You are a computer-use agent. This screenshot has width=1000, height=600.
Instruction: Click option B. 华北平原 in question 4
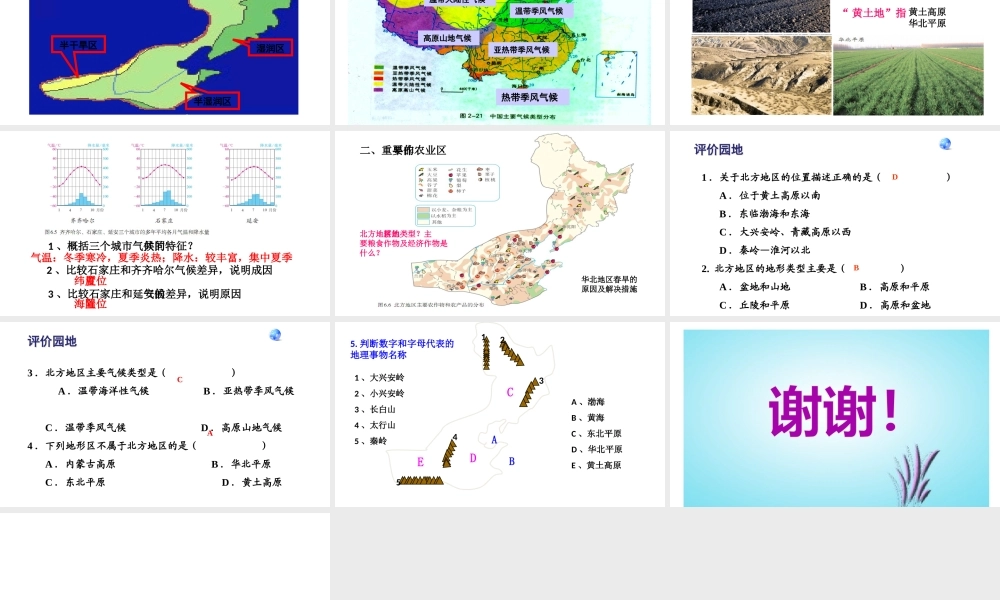241,464
